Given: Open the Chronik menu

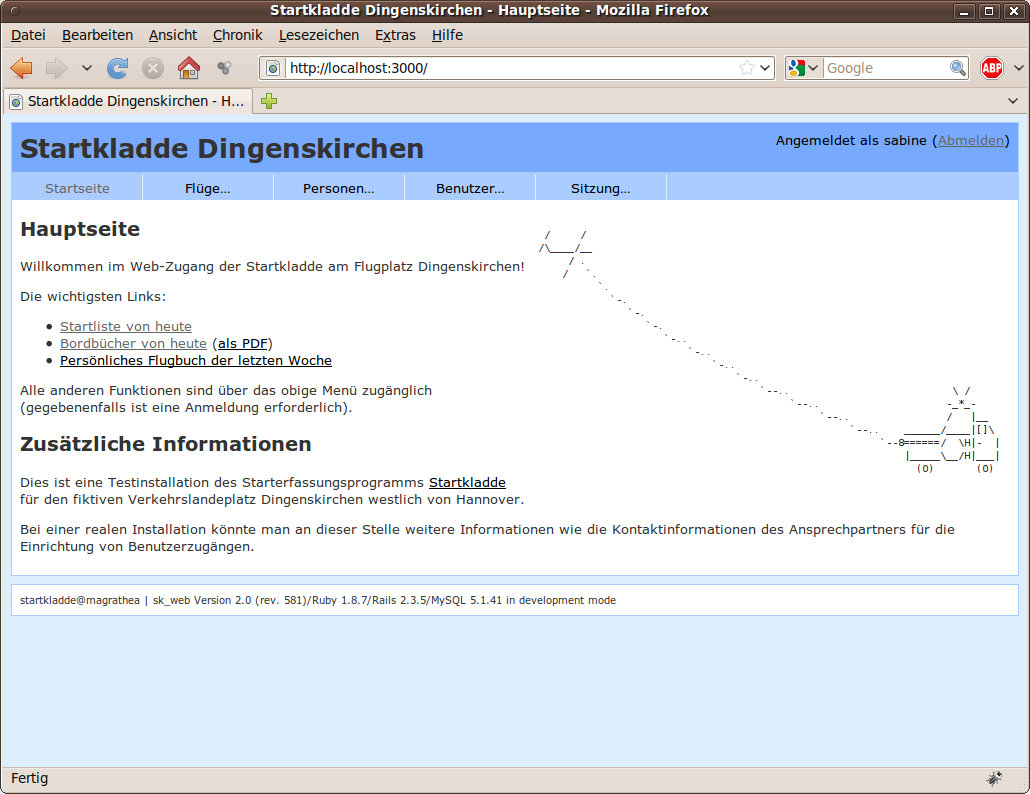Looking at the screenshot, I should tap(237, 35).
